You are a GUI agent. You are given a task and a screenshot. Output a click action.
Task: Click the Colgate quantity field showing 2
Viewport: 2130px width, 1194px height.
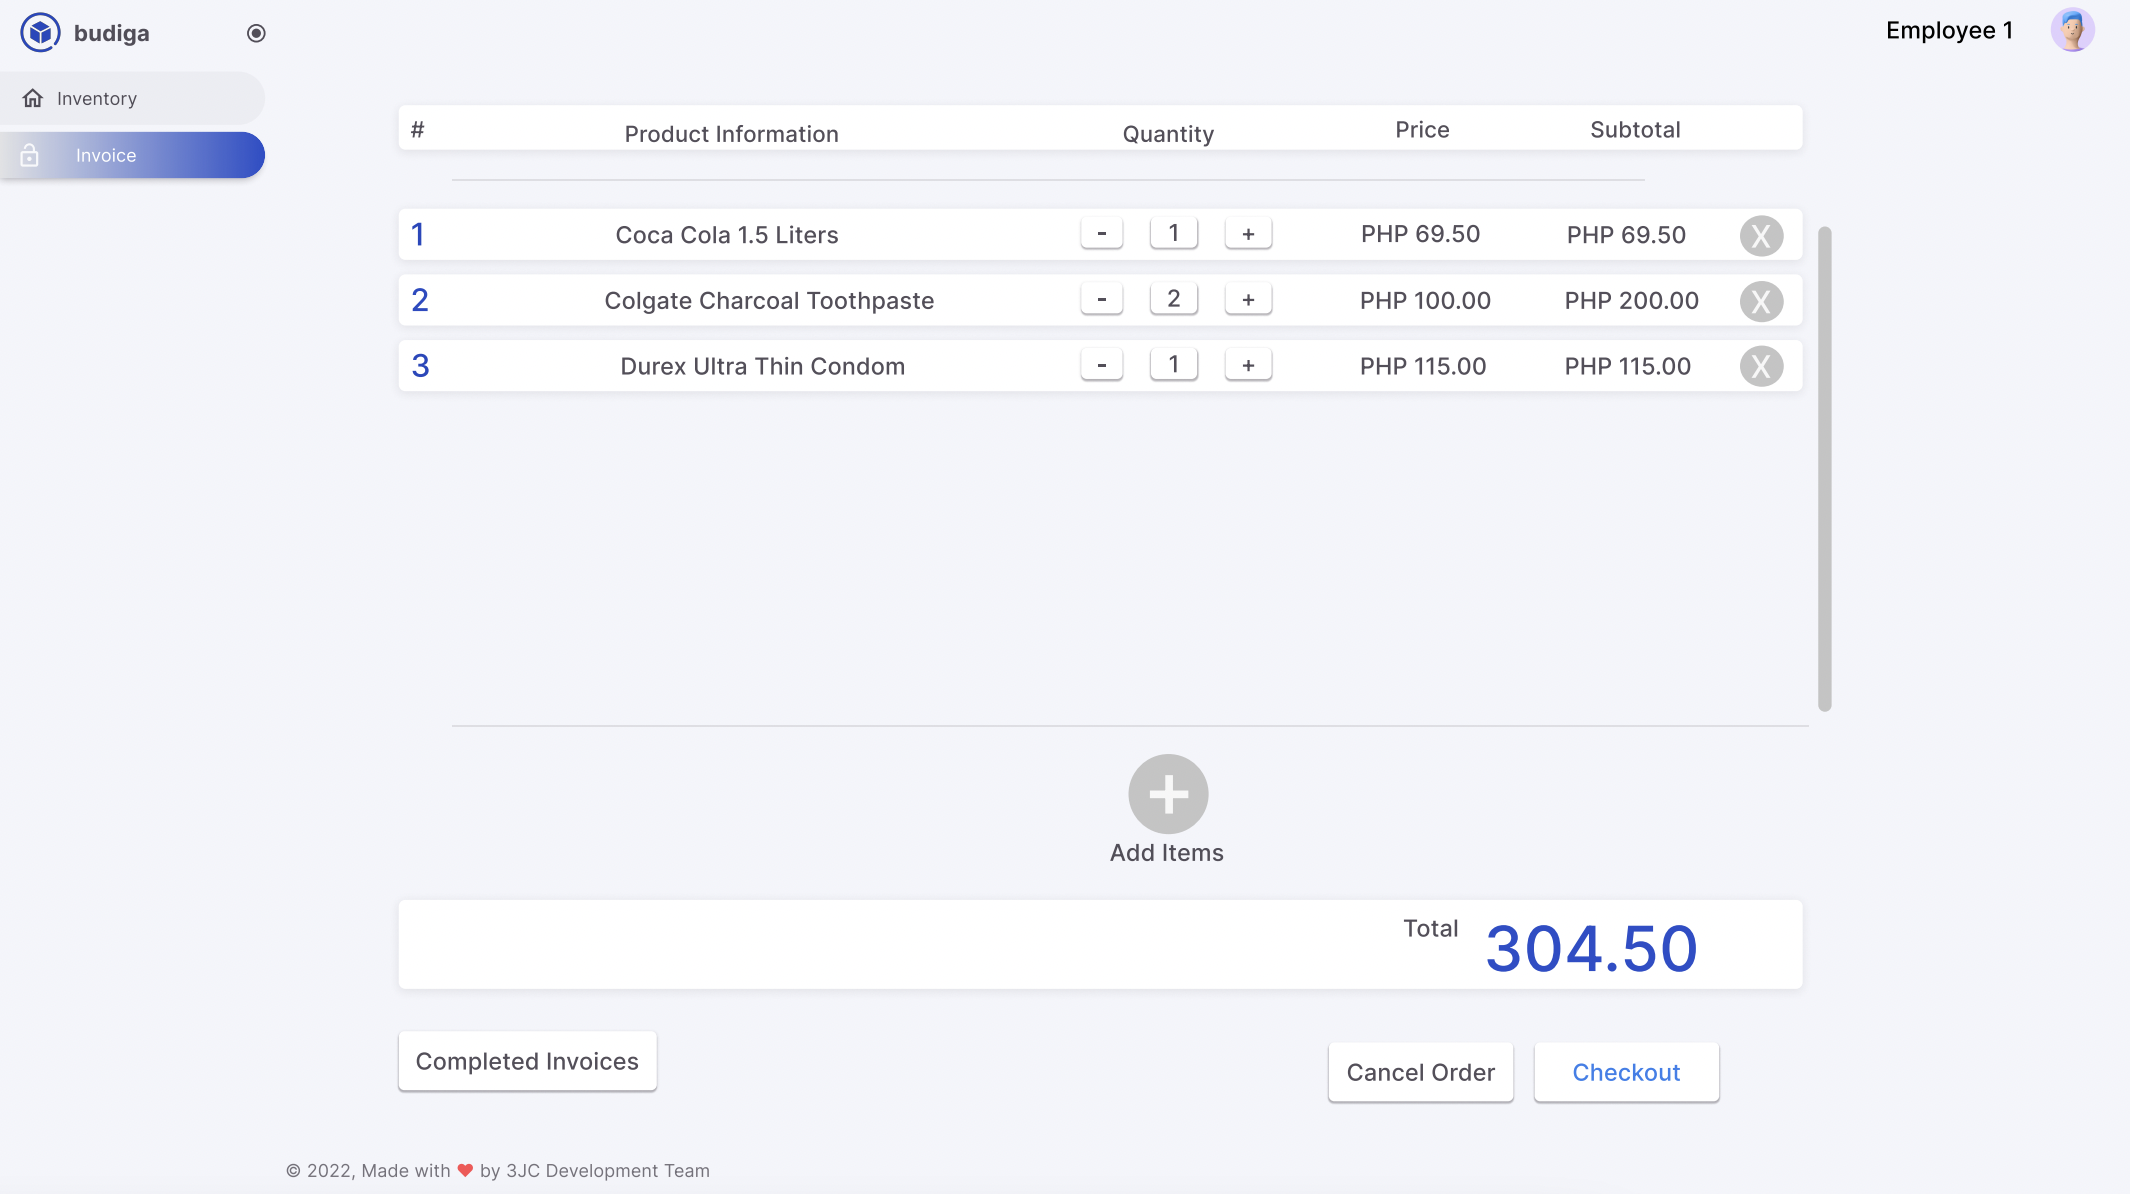[x=1174, y=299]
